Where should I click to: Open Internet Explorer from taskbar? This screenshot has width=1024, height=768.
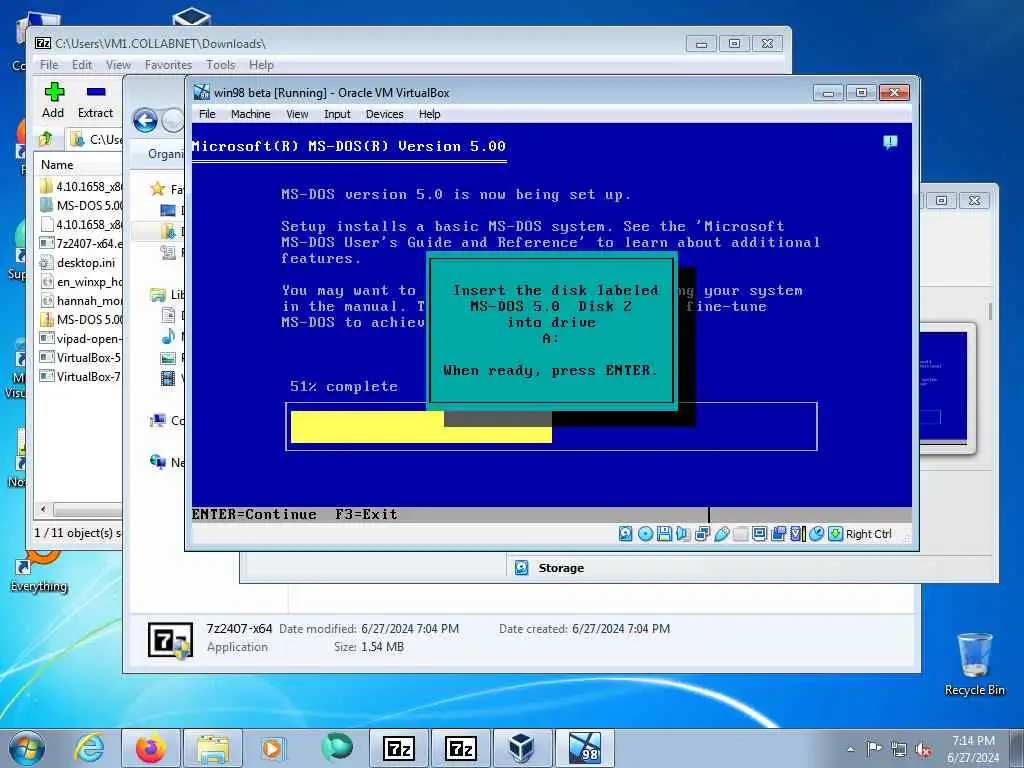89,748
